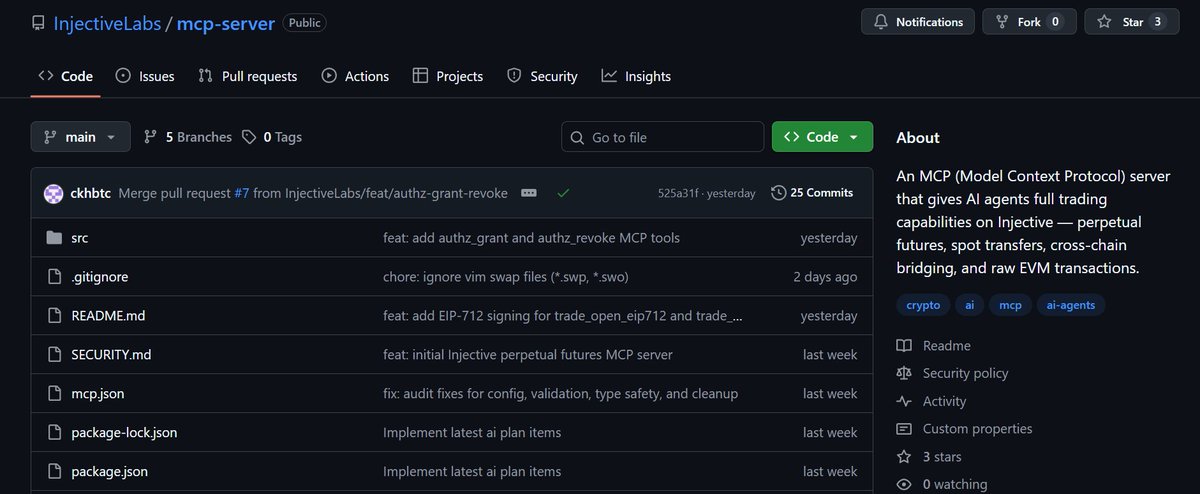
Task: Click the file icon beside SECURITY.md
Action: (x=54, y=355)
